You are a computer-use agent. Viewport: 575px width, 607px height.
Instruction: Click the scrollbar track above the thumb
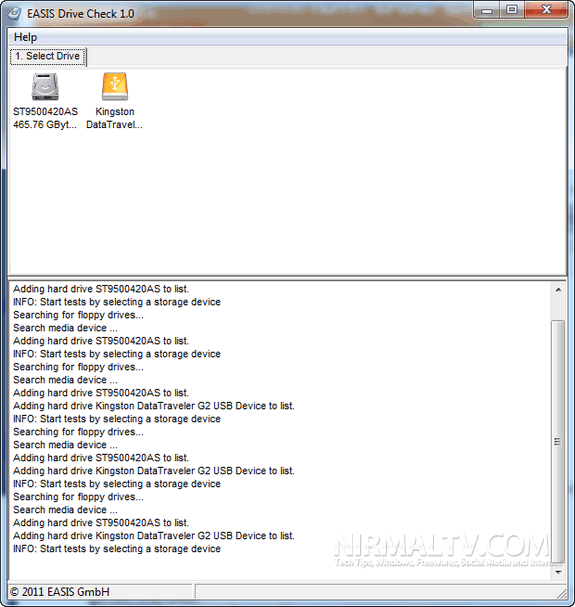pos(558,308)
